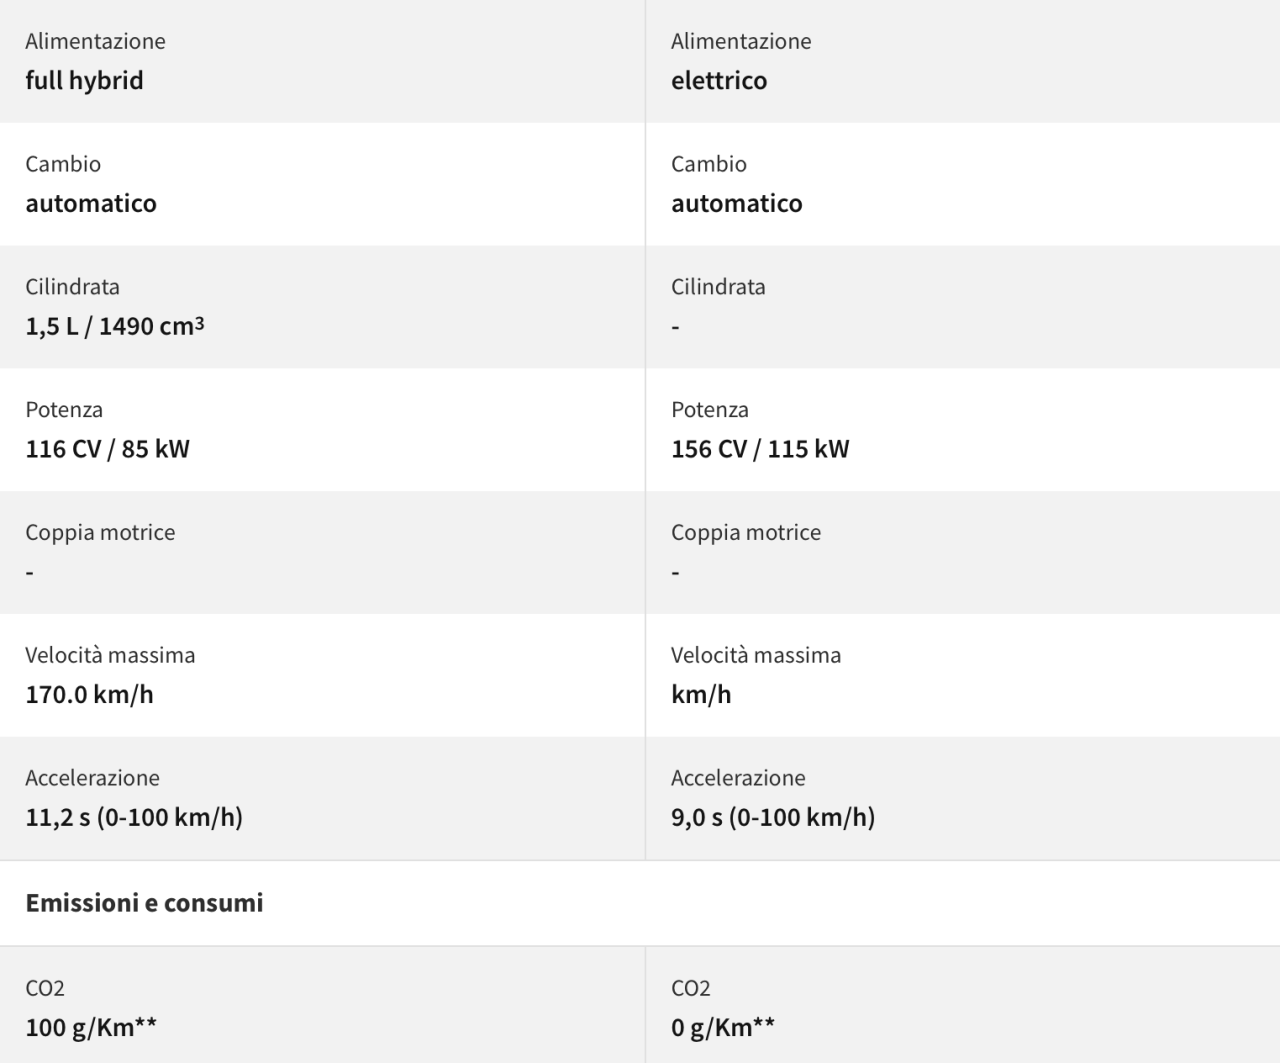This screenshot has height=1063, width=1280.
Task: Click the "full hybrid" fuel type value
Action: (x=84, y=81)
